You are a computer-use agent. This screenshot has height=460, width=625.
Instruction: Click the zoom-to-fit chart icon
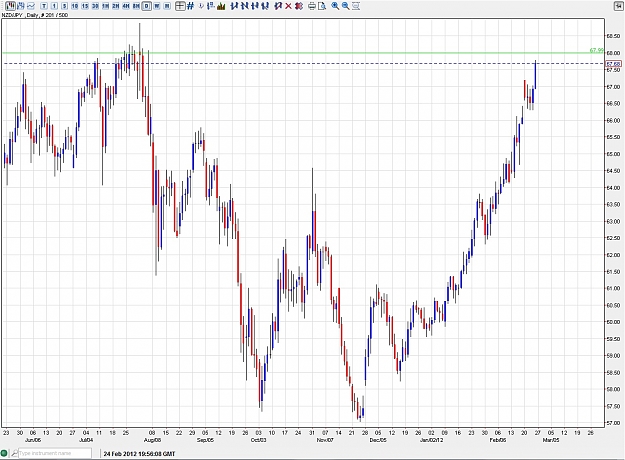tap(356, 6)
